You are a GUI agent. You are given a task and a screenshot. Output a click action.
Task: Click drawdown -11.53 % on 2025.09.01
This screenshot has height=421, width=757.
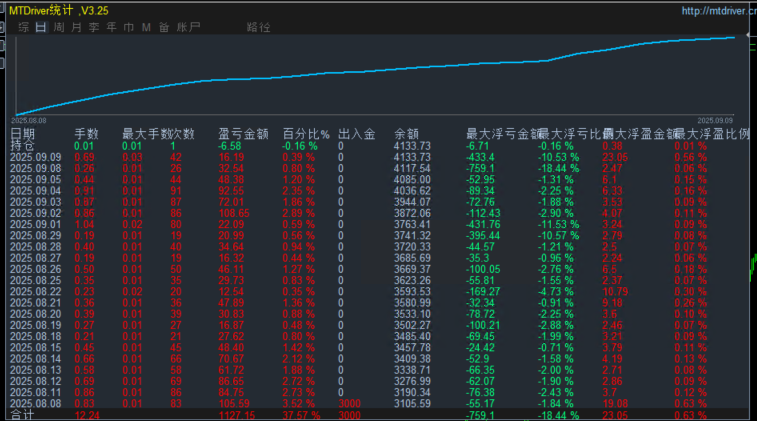[x=559, y=225]
